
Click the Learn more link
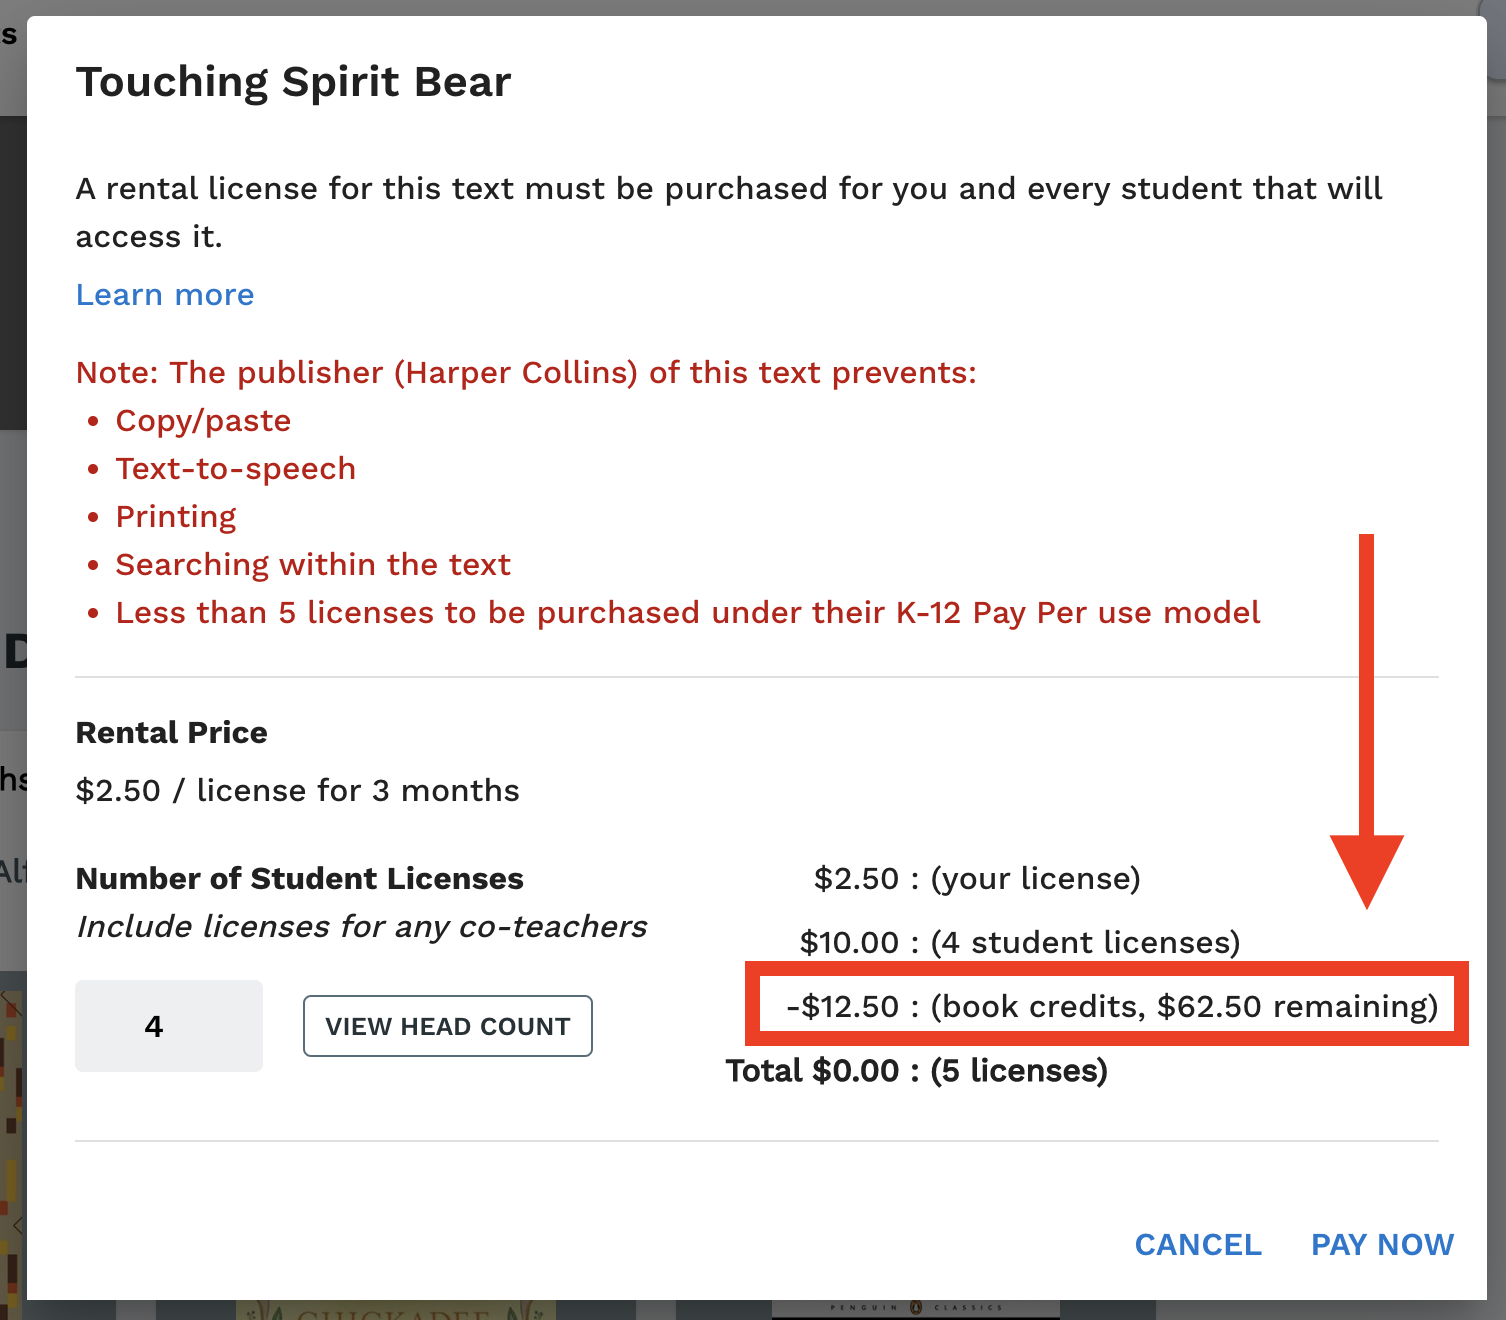click(x=165, y=295)
